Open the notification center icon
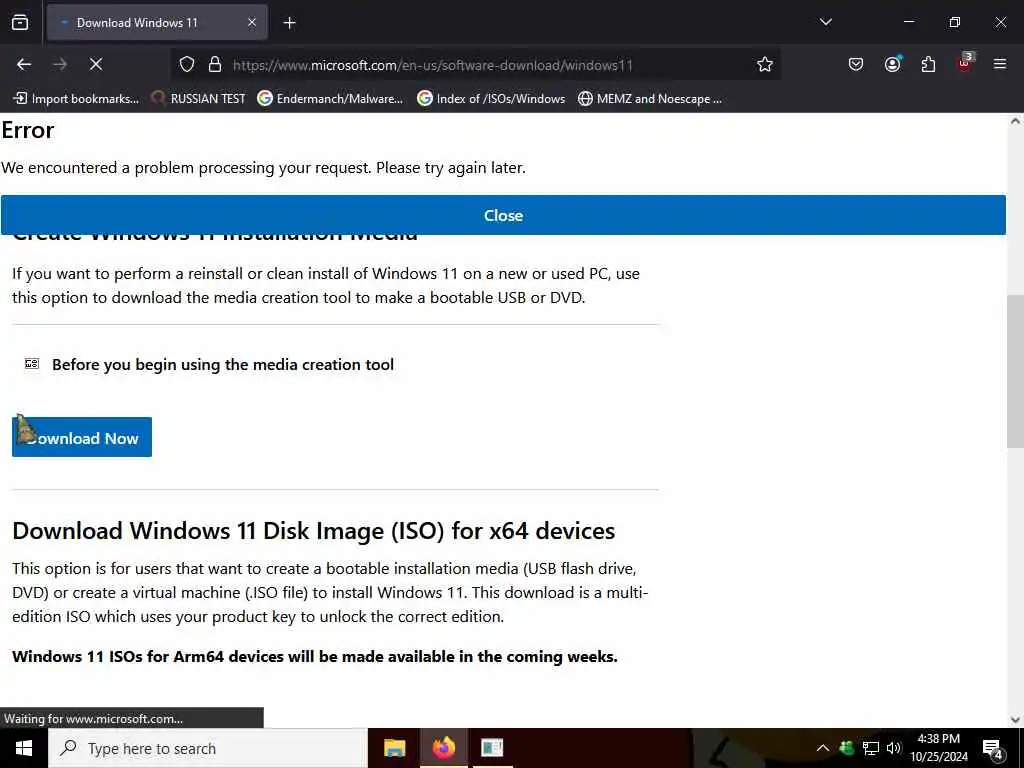This screenshot has width=1024, height=768. point(993,748)
